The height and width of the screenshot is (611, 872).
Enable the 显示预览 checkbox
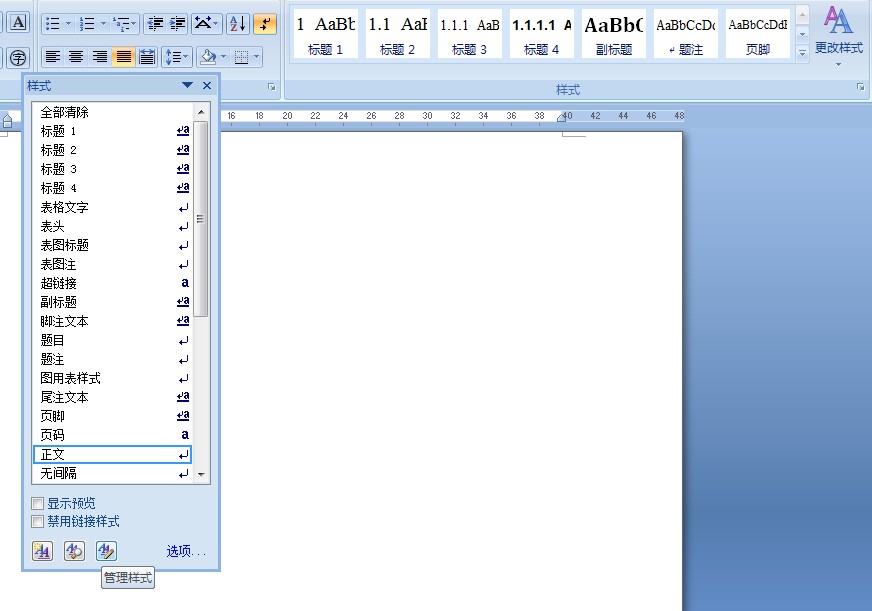pos(38,503)
